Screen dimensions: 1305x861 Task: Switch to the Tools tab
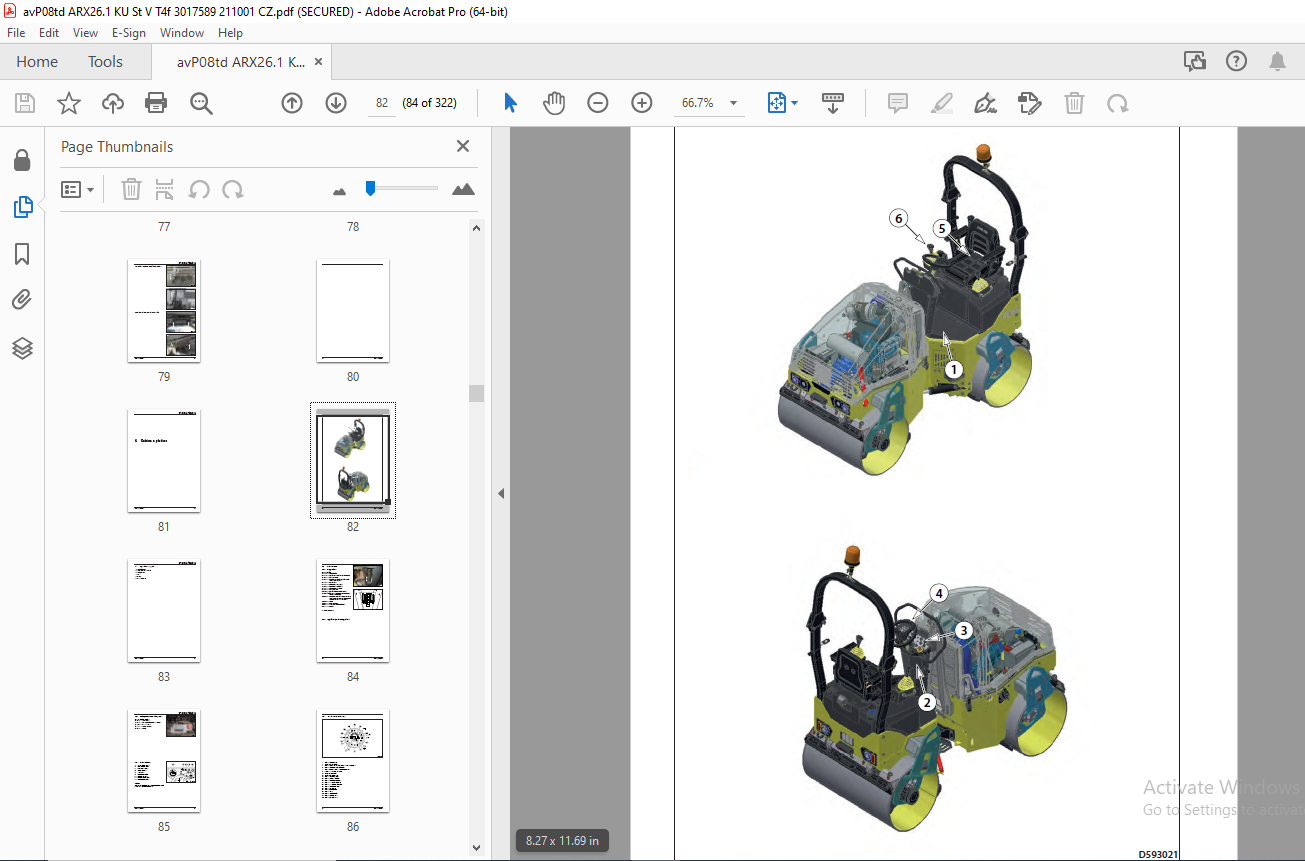coord(105,61)
